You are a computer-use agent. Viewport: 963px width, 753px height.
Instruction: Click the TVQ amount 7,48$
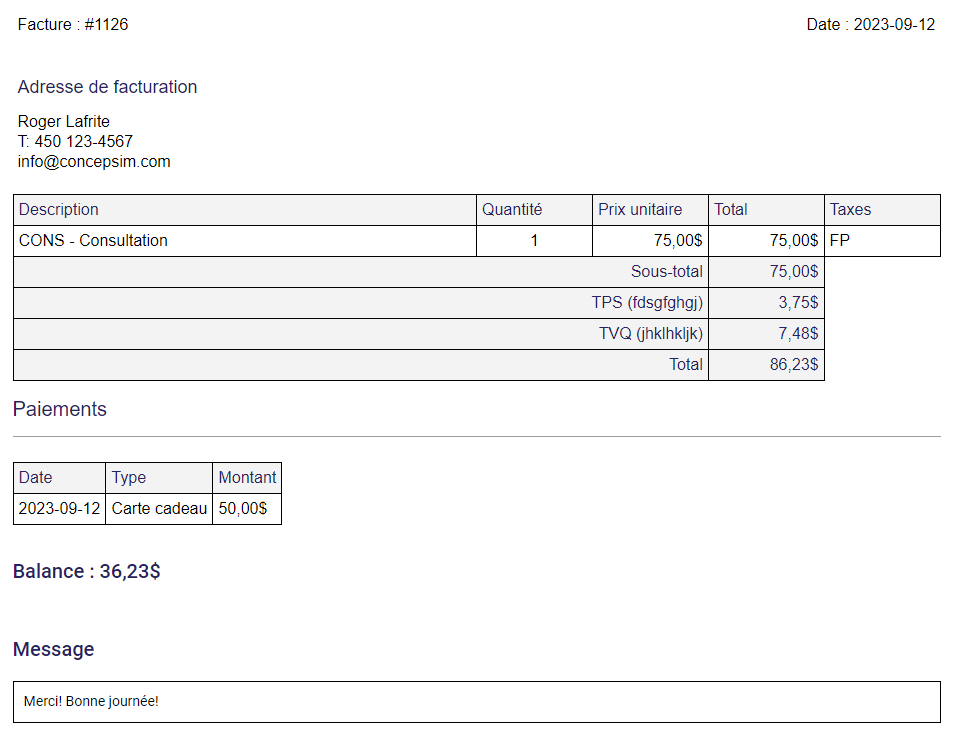click(798, 334)
